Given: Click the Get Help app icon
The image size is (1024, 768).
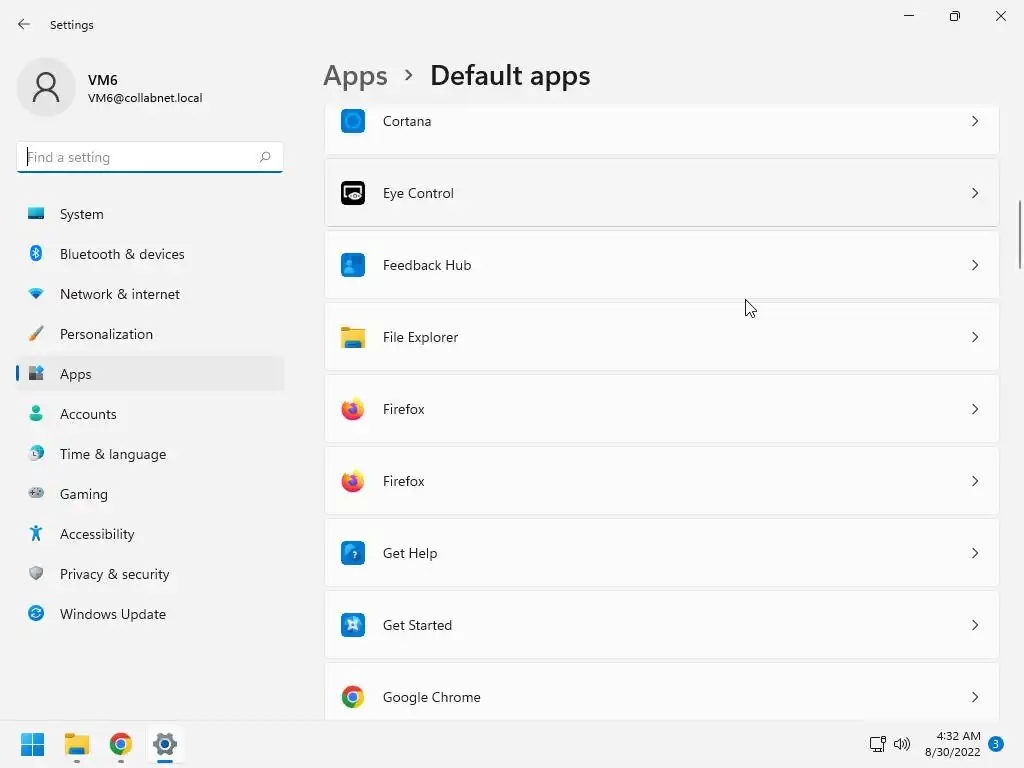Looking at the screenshot, I should tap(353, 553).
